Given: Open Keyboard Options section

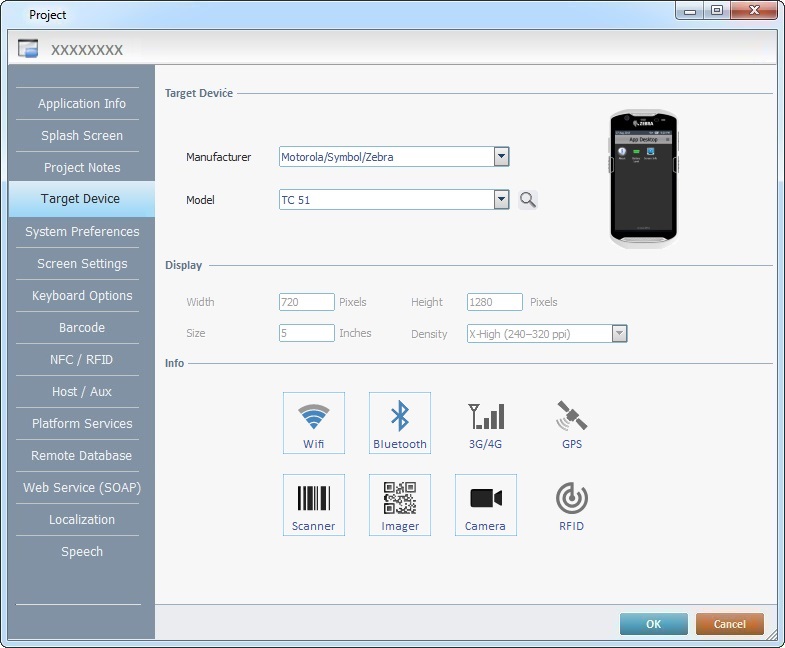Looking at the screenshot, I should tap(82, 296).
